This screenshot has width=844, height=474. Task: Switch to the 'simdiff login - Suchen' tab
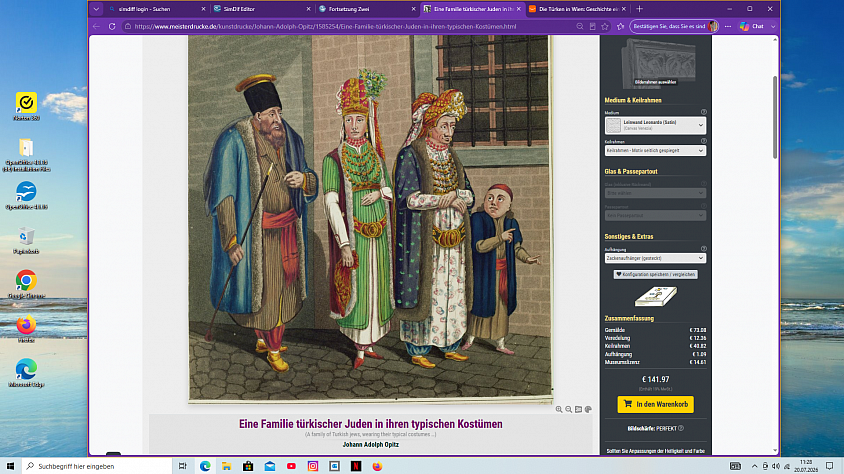point(156,9)
